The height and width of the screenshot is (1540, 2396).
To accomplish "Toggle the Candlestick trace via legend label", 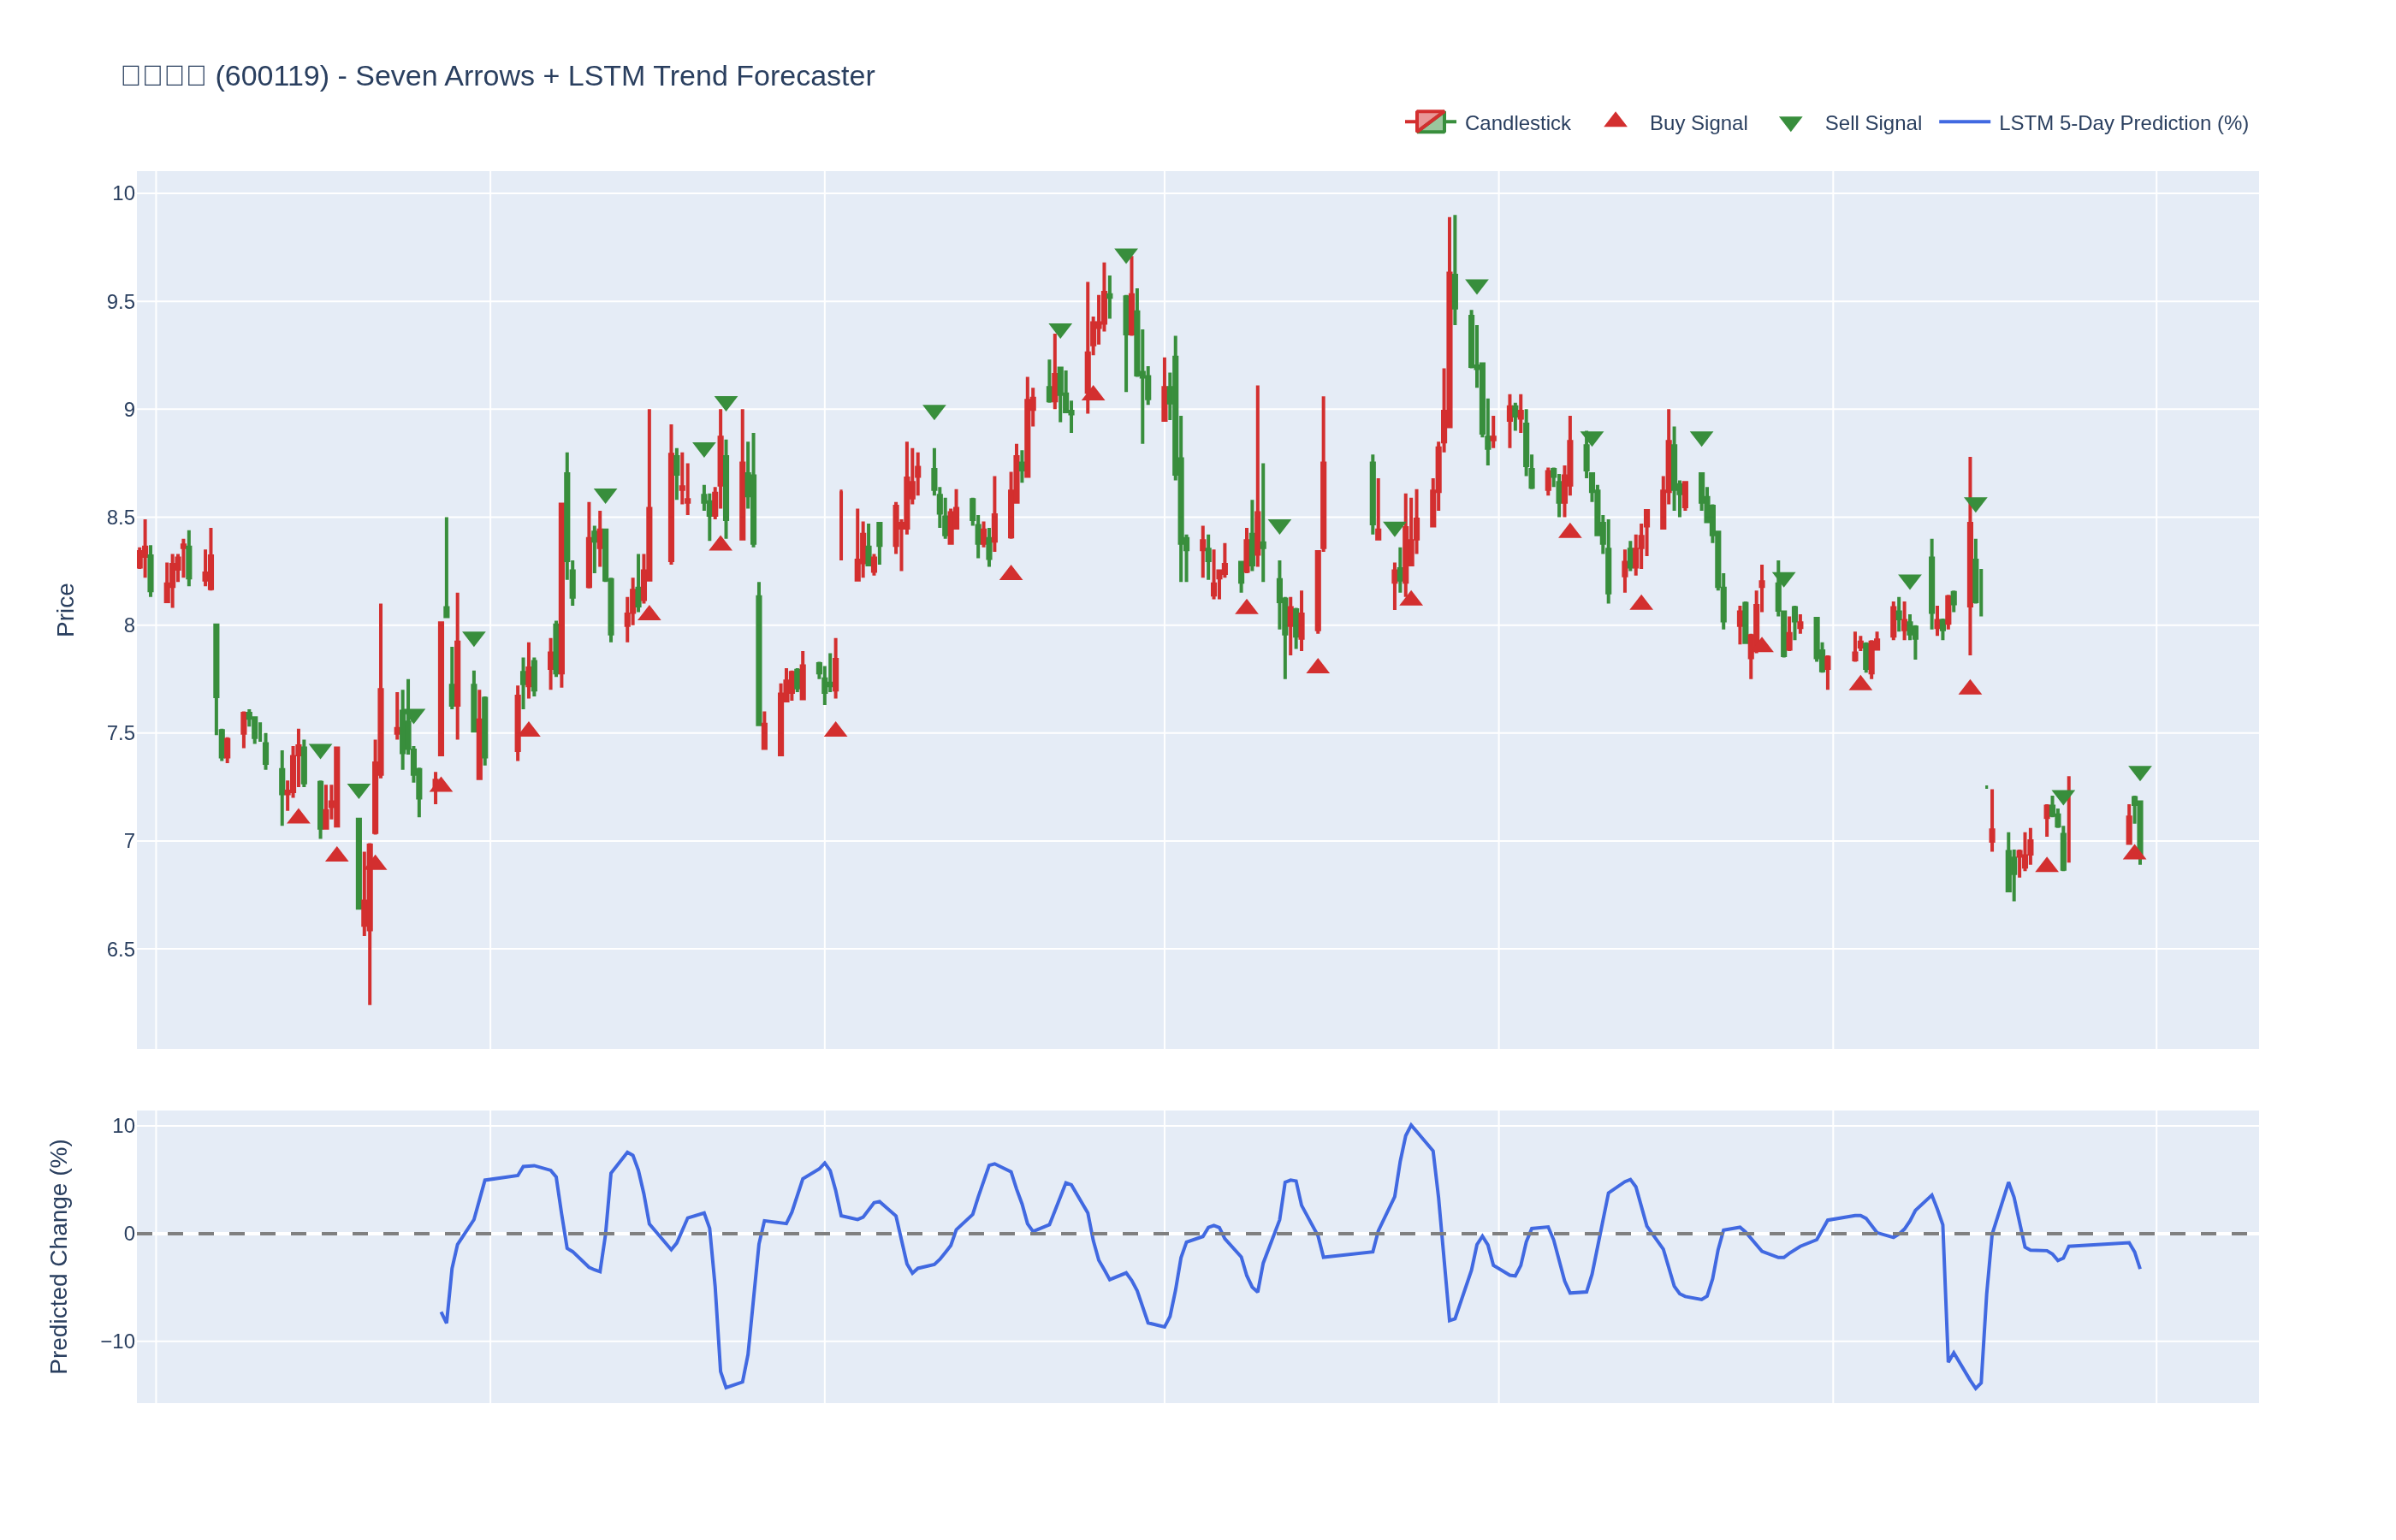I will [x=1517, y=123].
